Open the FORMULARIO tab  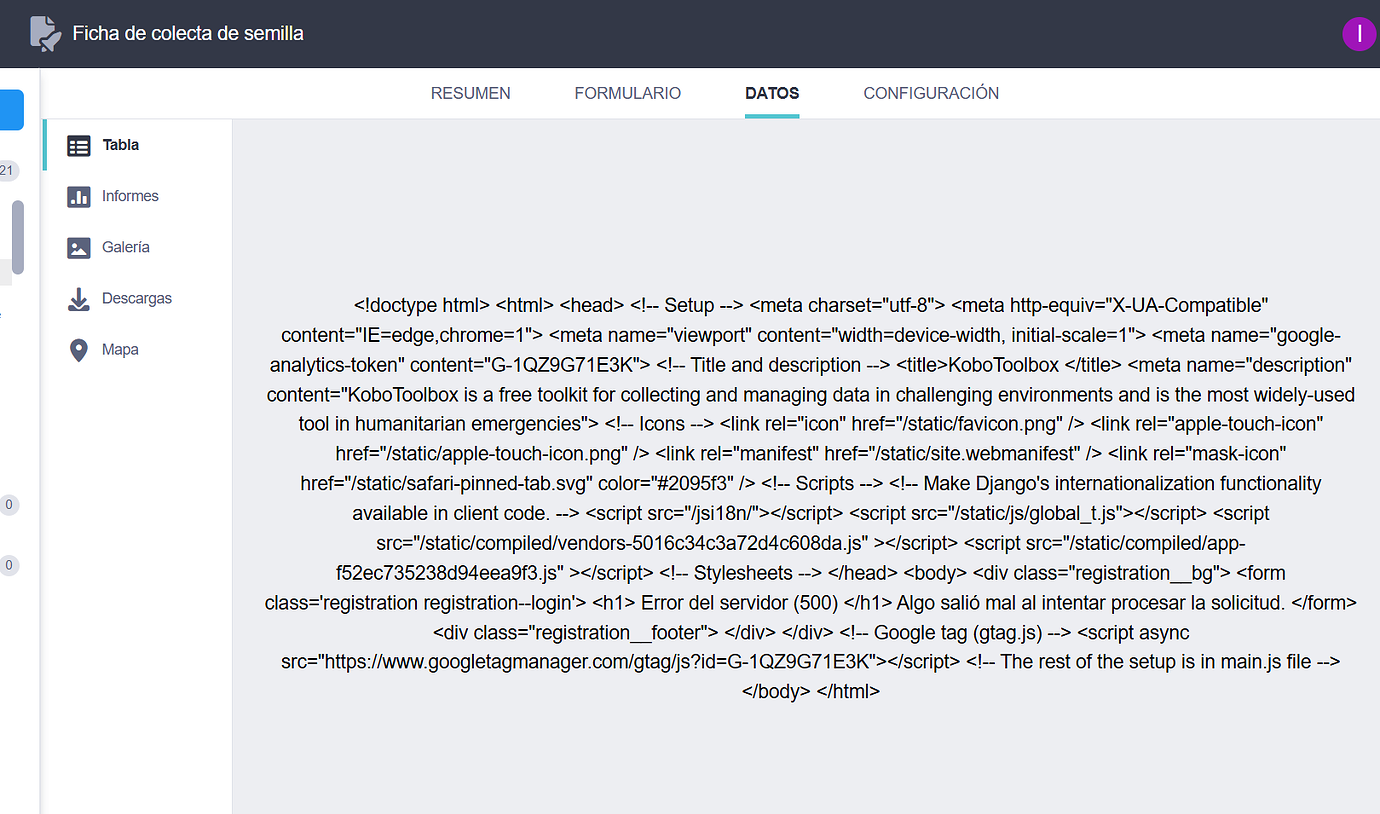627,93
